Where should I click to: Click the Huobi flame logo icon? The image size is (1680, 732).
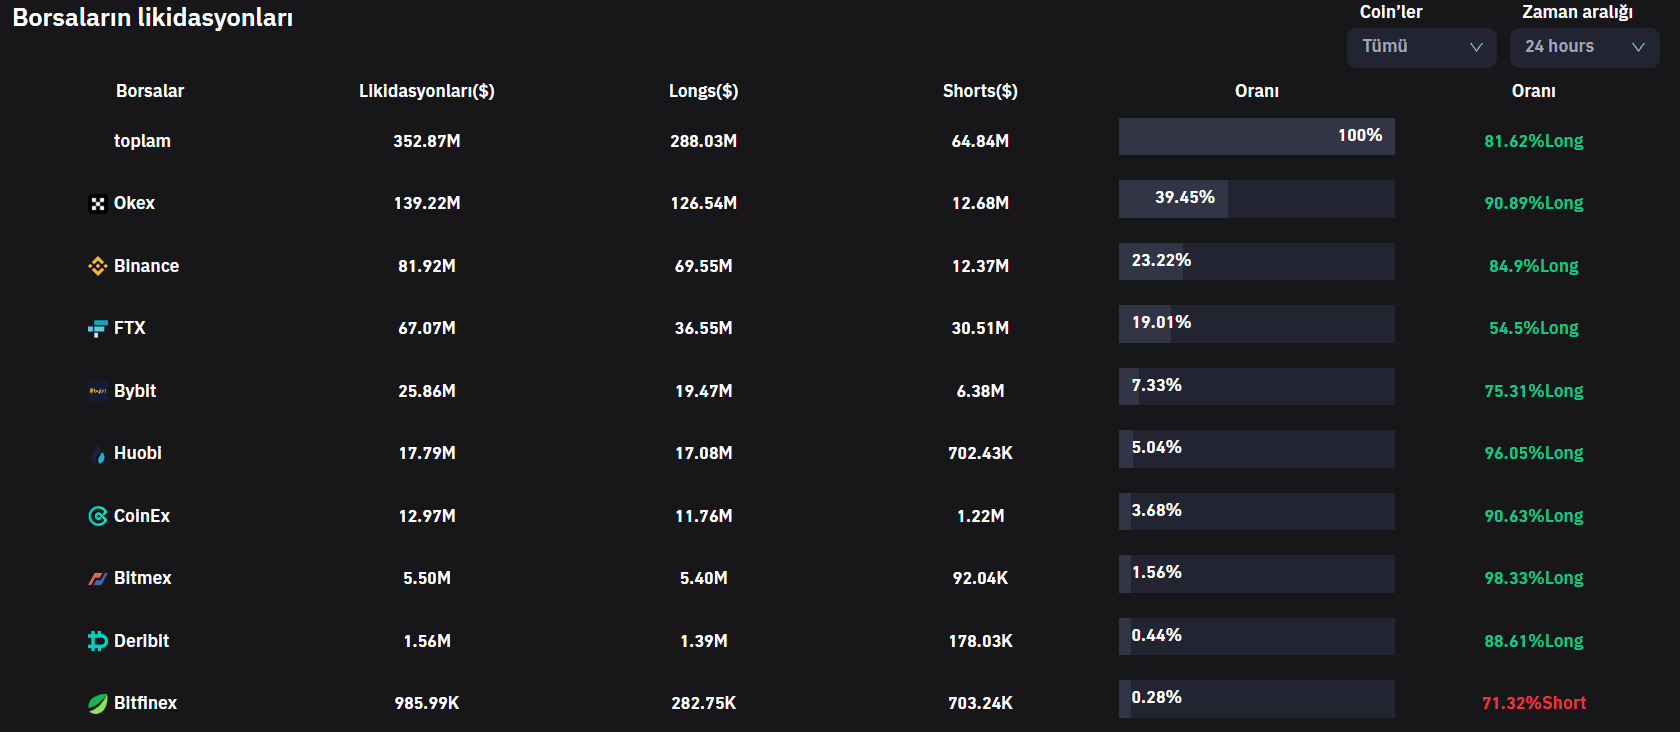click(98, 454)
